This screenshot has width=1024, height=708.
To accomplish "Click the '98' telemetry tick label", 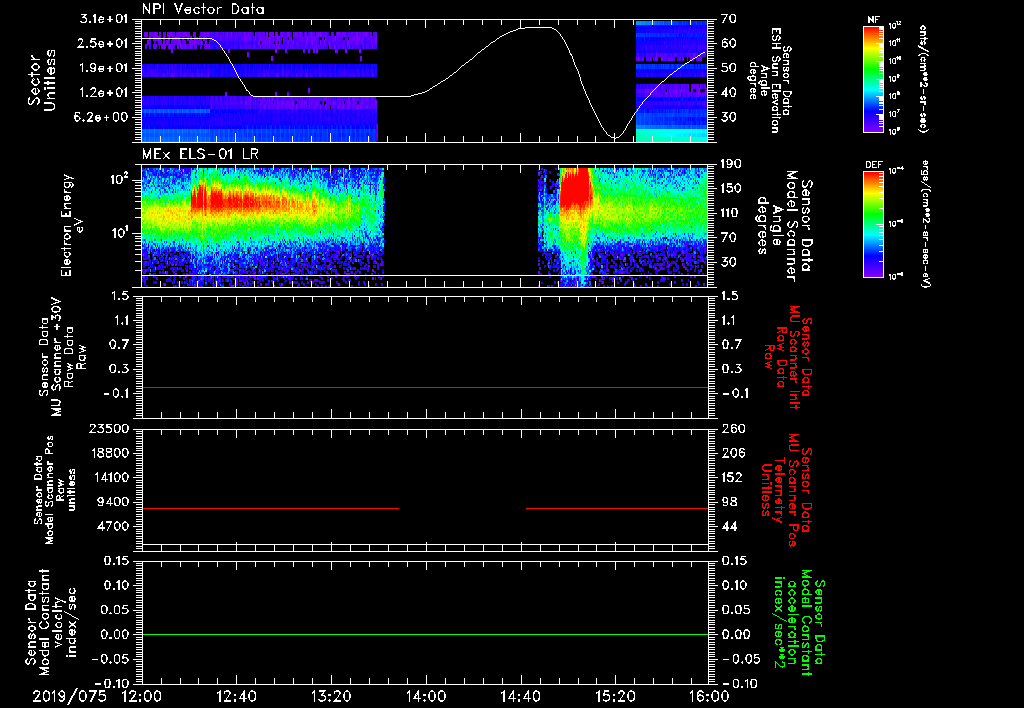I will [729, 502].
